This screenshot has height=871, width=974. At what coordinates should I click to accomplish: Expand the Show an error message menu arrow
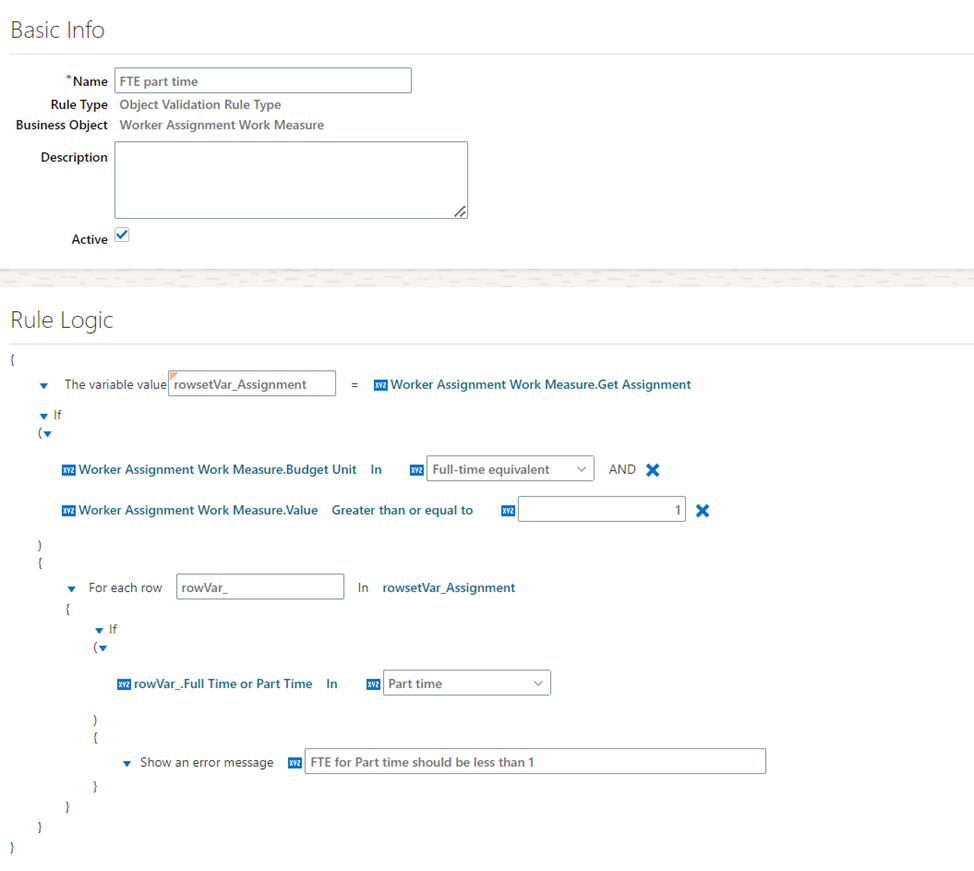pyautogui.click(x=127, y=764)
